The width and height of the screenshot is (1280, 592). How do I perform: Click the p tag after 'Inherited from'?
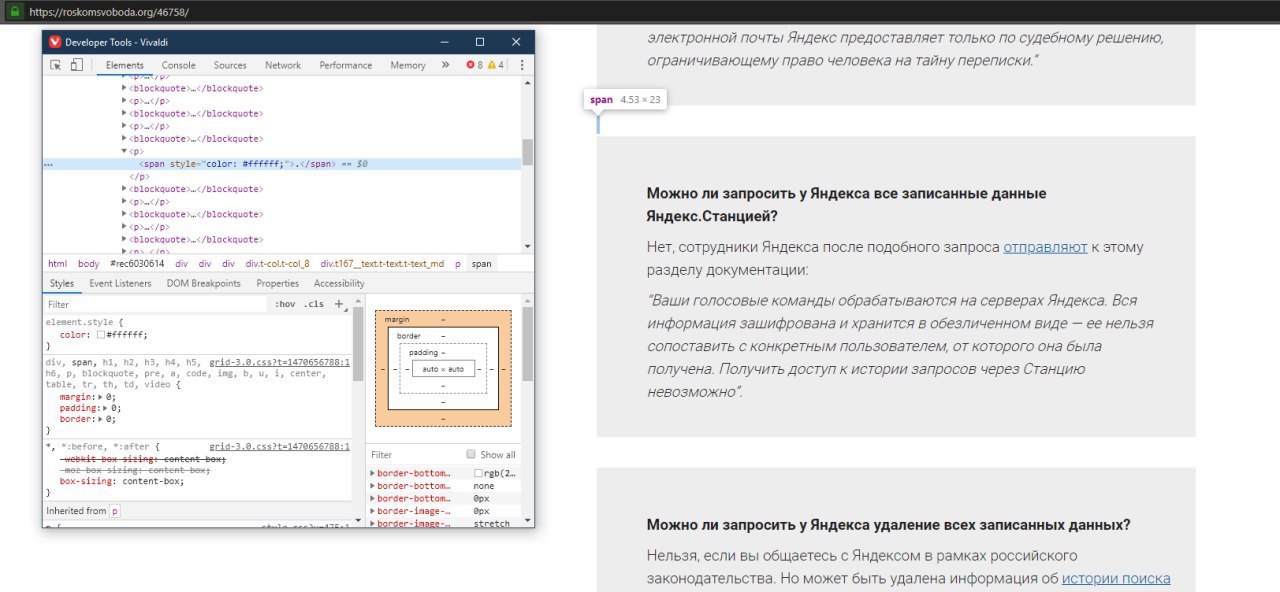click(x=114, y=511)
